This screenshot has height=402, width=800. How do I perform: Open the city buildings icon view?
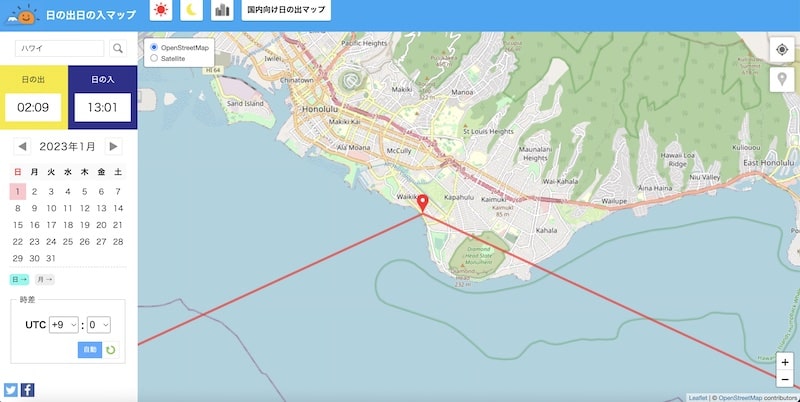[x=222, y=10]
